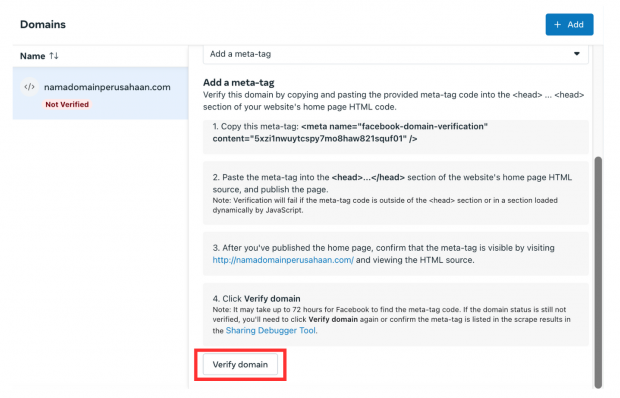The height and width of the screenshot is (398, 620).
Task: Click the Not Verified status badge
Action: pos(67,104)
